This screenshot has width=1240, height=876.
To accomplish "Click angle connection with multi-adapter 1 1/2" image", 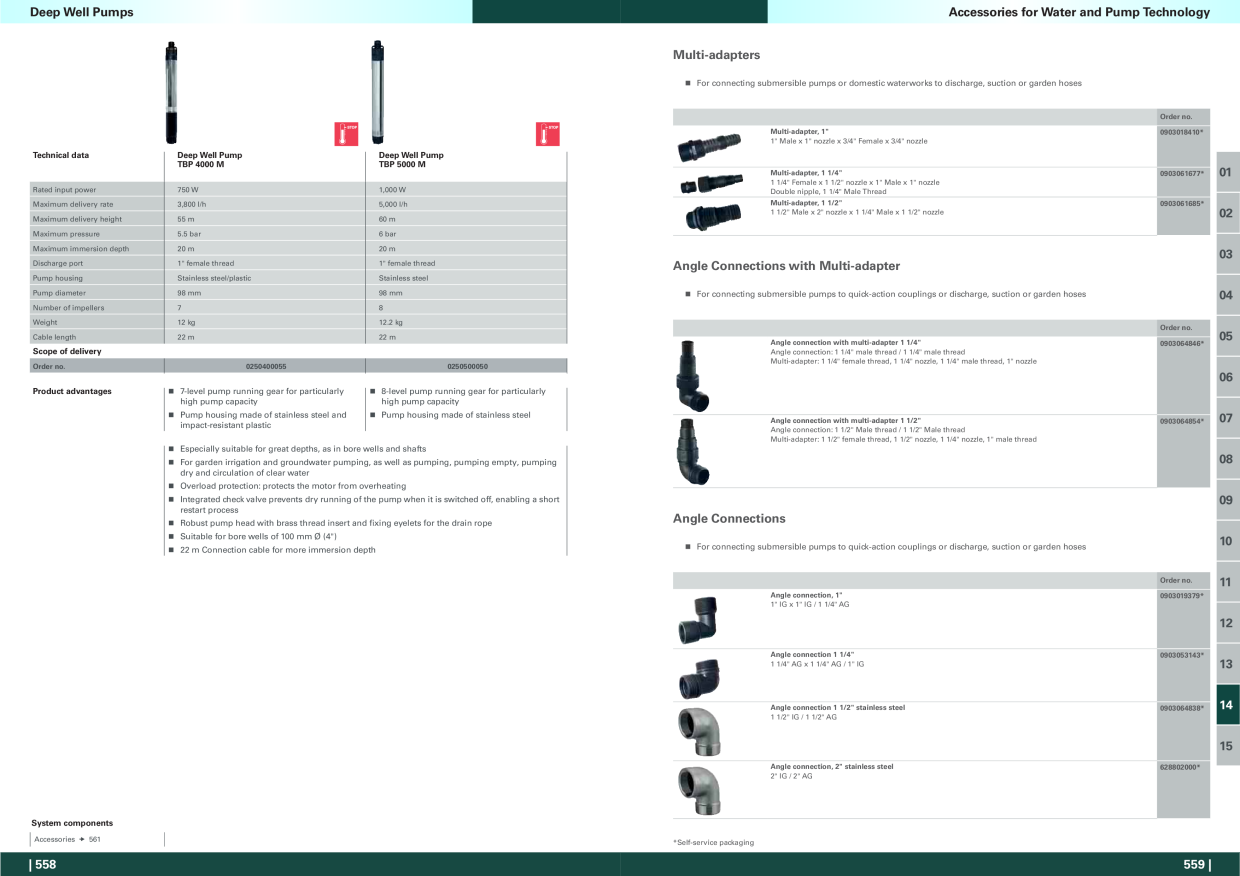I will point(692,450).
